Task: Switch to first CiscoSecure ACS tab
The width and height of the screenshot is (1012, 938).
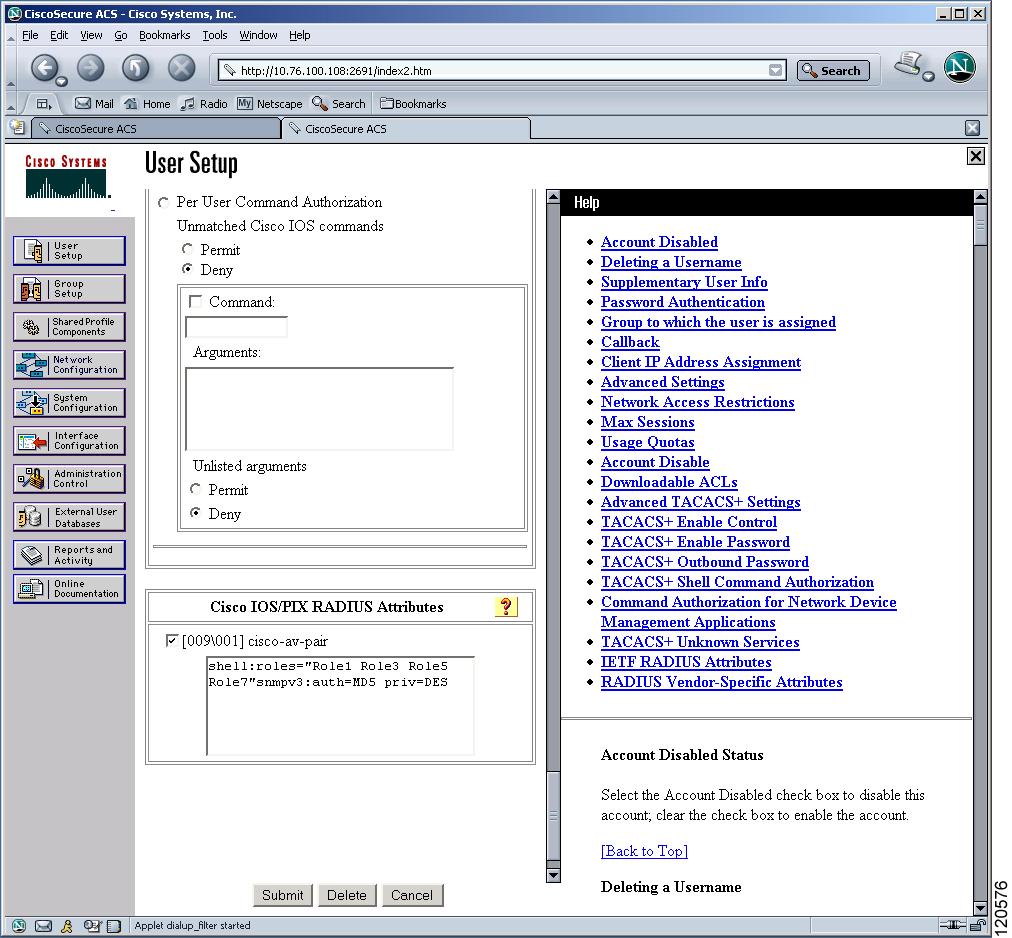Action: (155, 128)
